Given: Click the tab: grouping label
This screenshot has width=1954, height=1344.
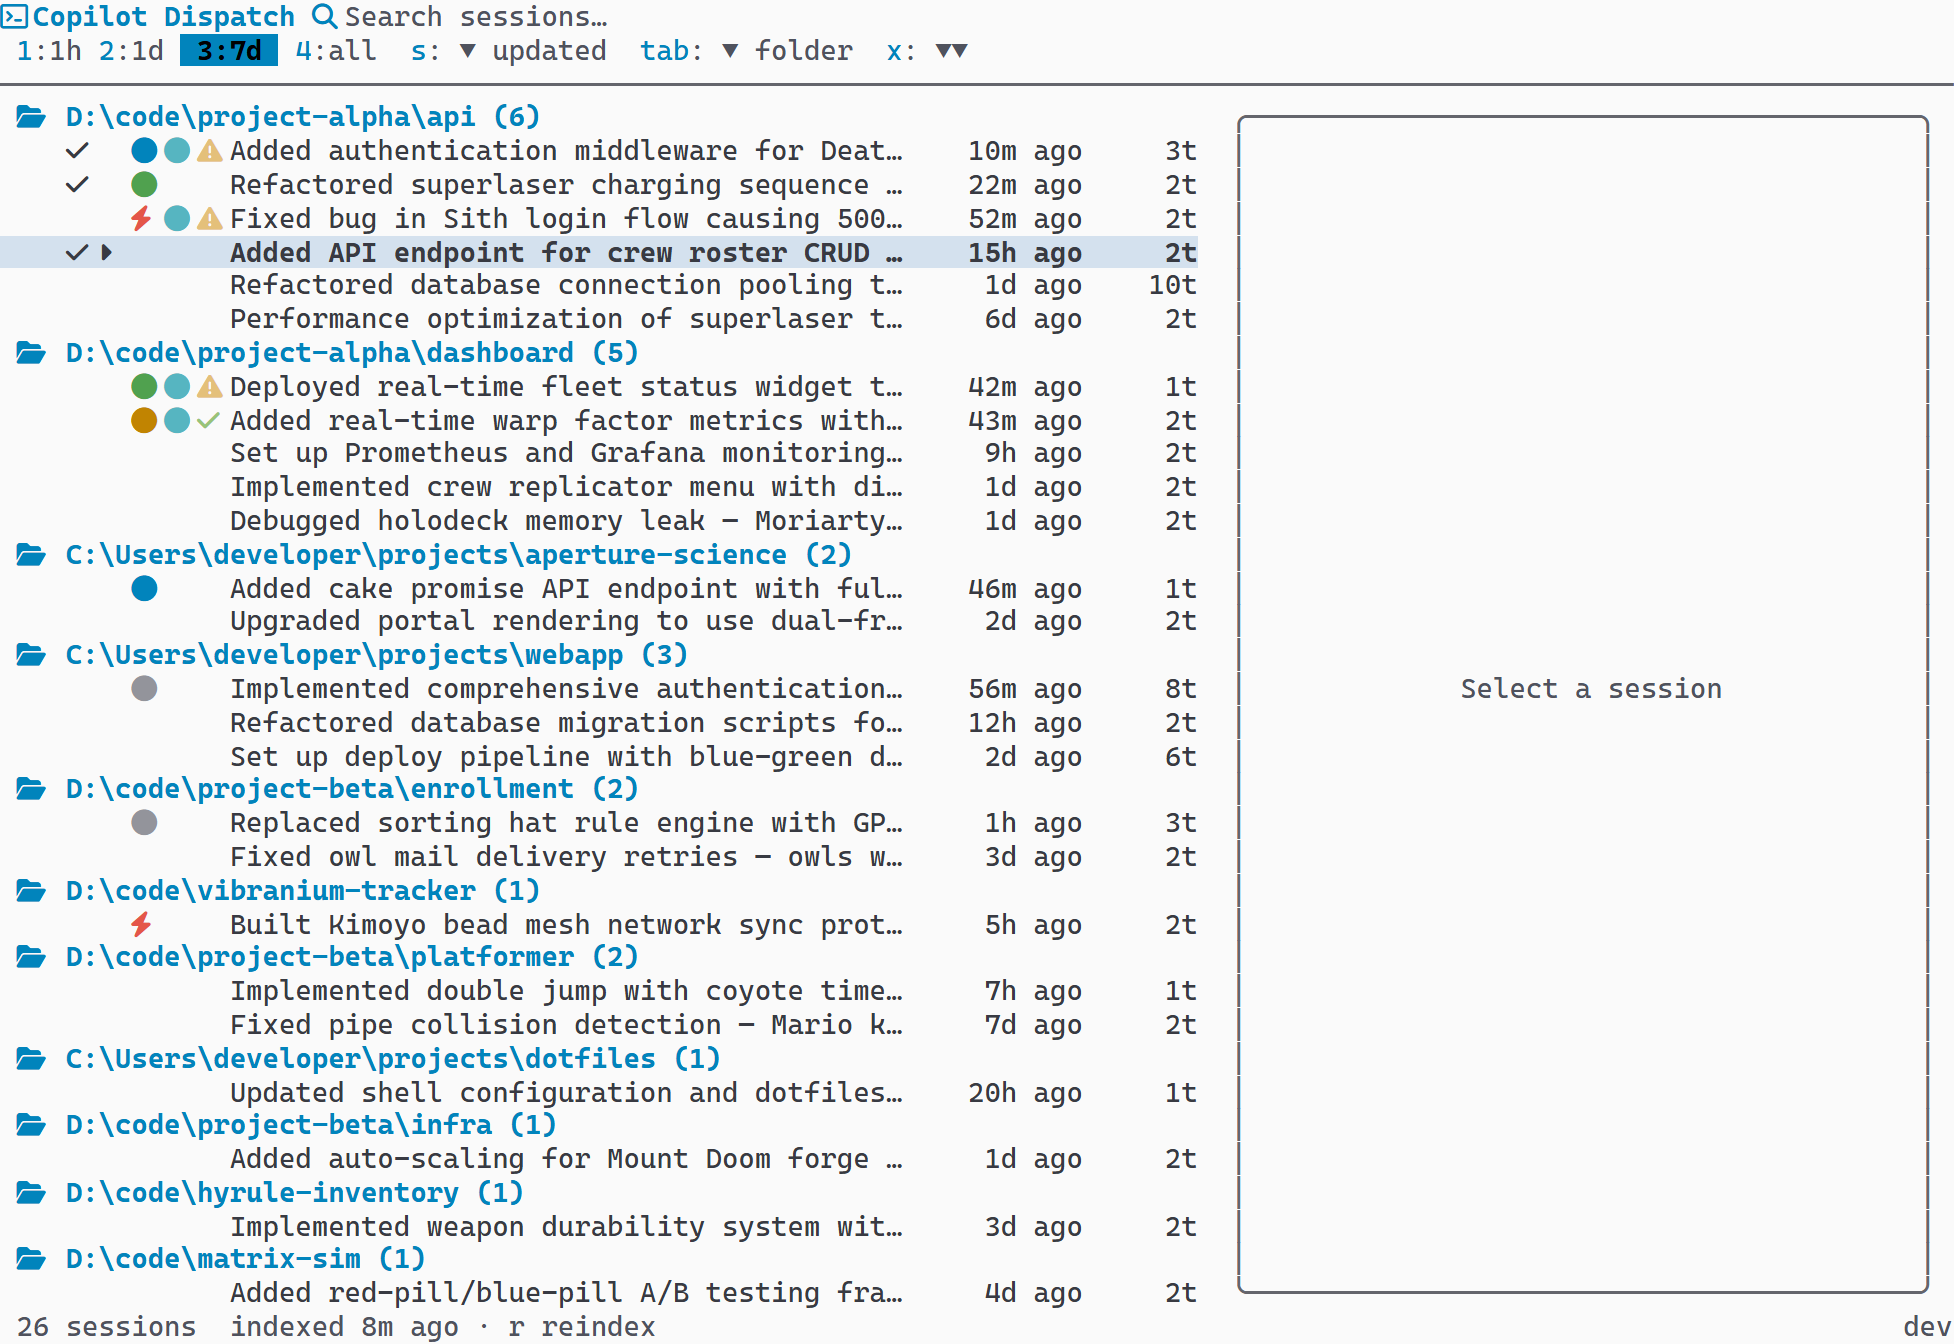Looking at the screenshot, I should [672, 51].
